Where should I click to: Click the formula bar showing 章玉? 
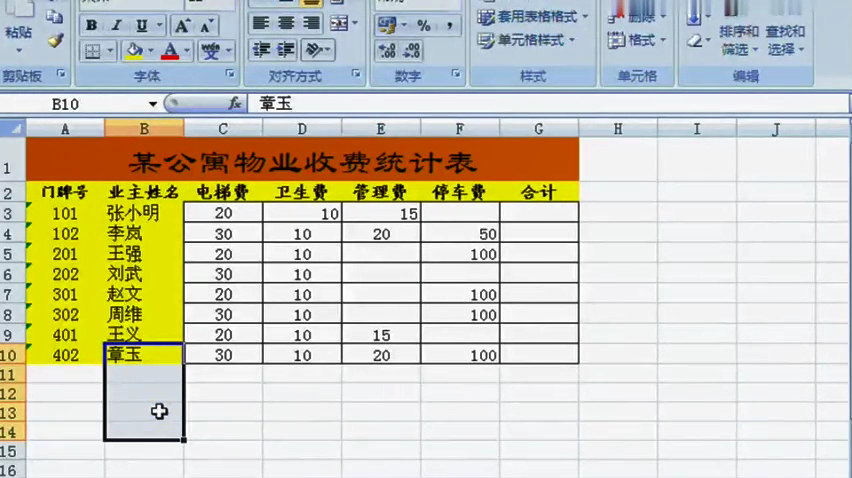point(548,103)
